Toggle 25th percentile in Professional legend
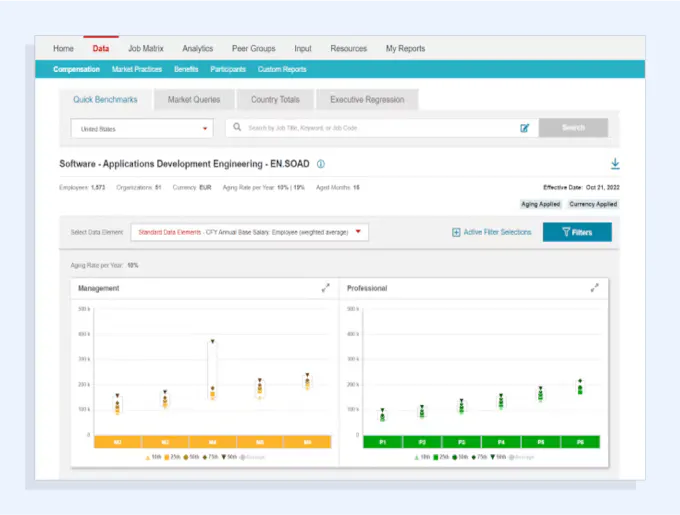Viewport: 680px width, 515px height. pyautogui.click(x=441, y=457)
